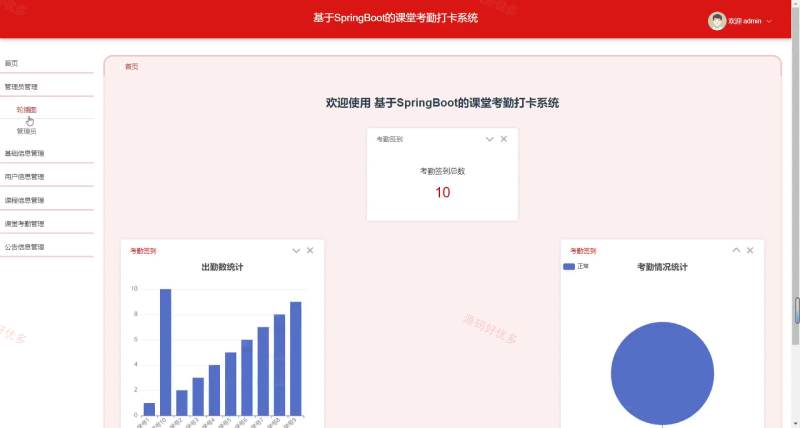
Task: Click the 考勤签到 header of pie chart card
Action: [x=583, y=251]
